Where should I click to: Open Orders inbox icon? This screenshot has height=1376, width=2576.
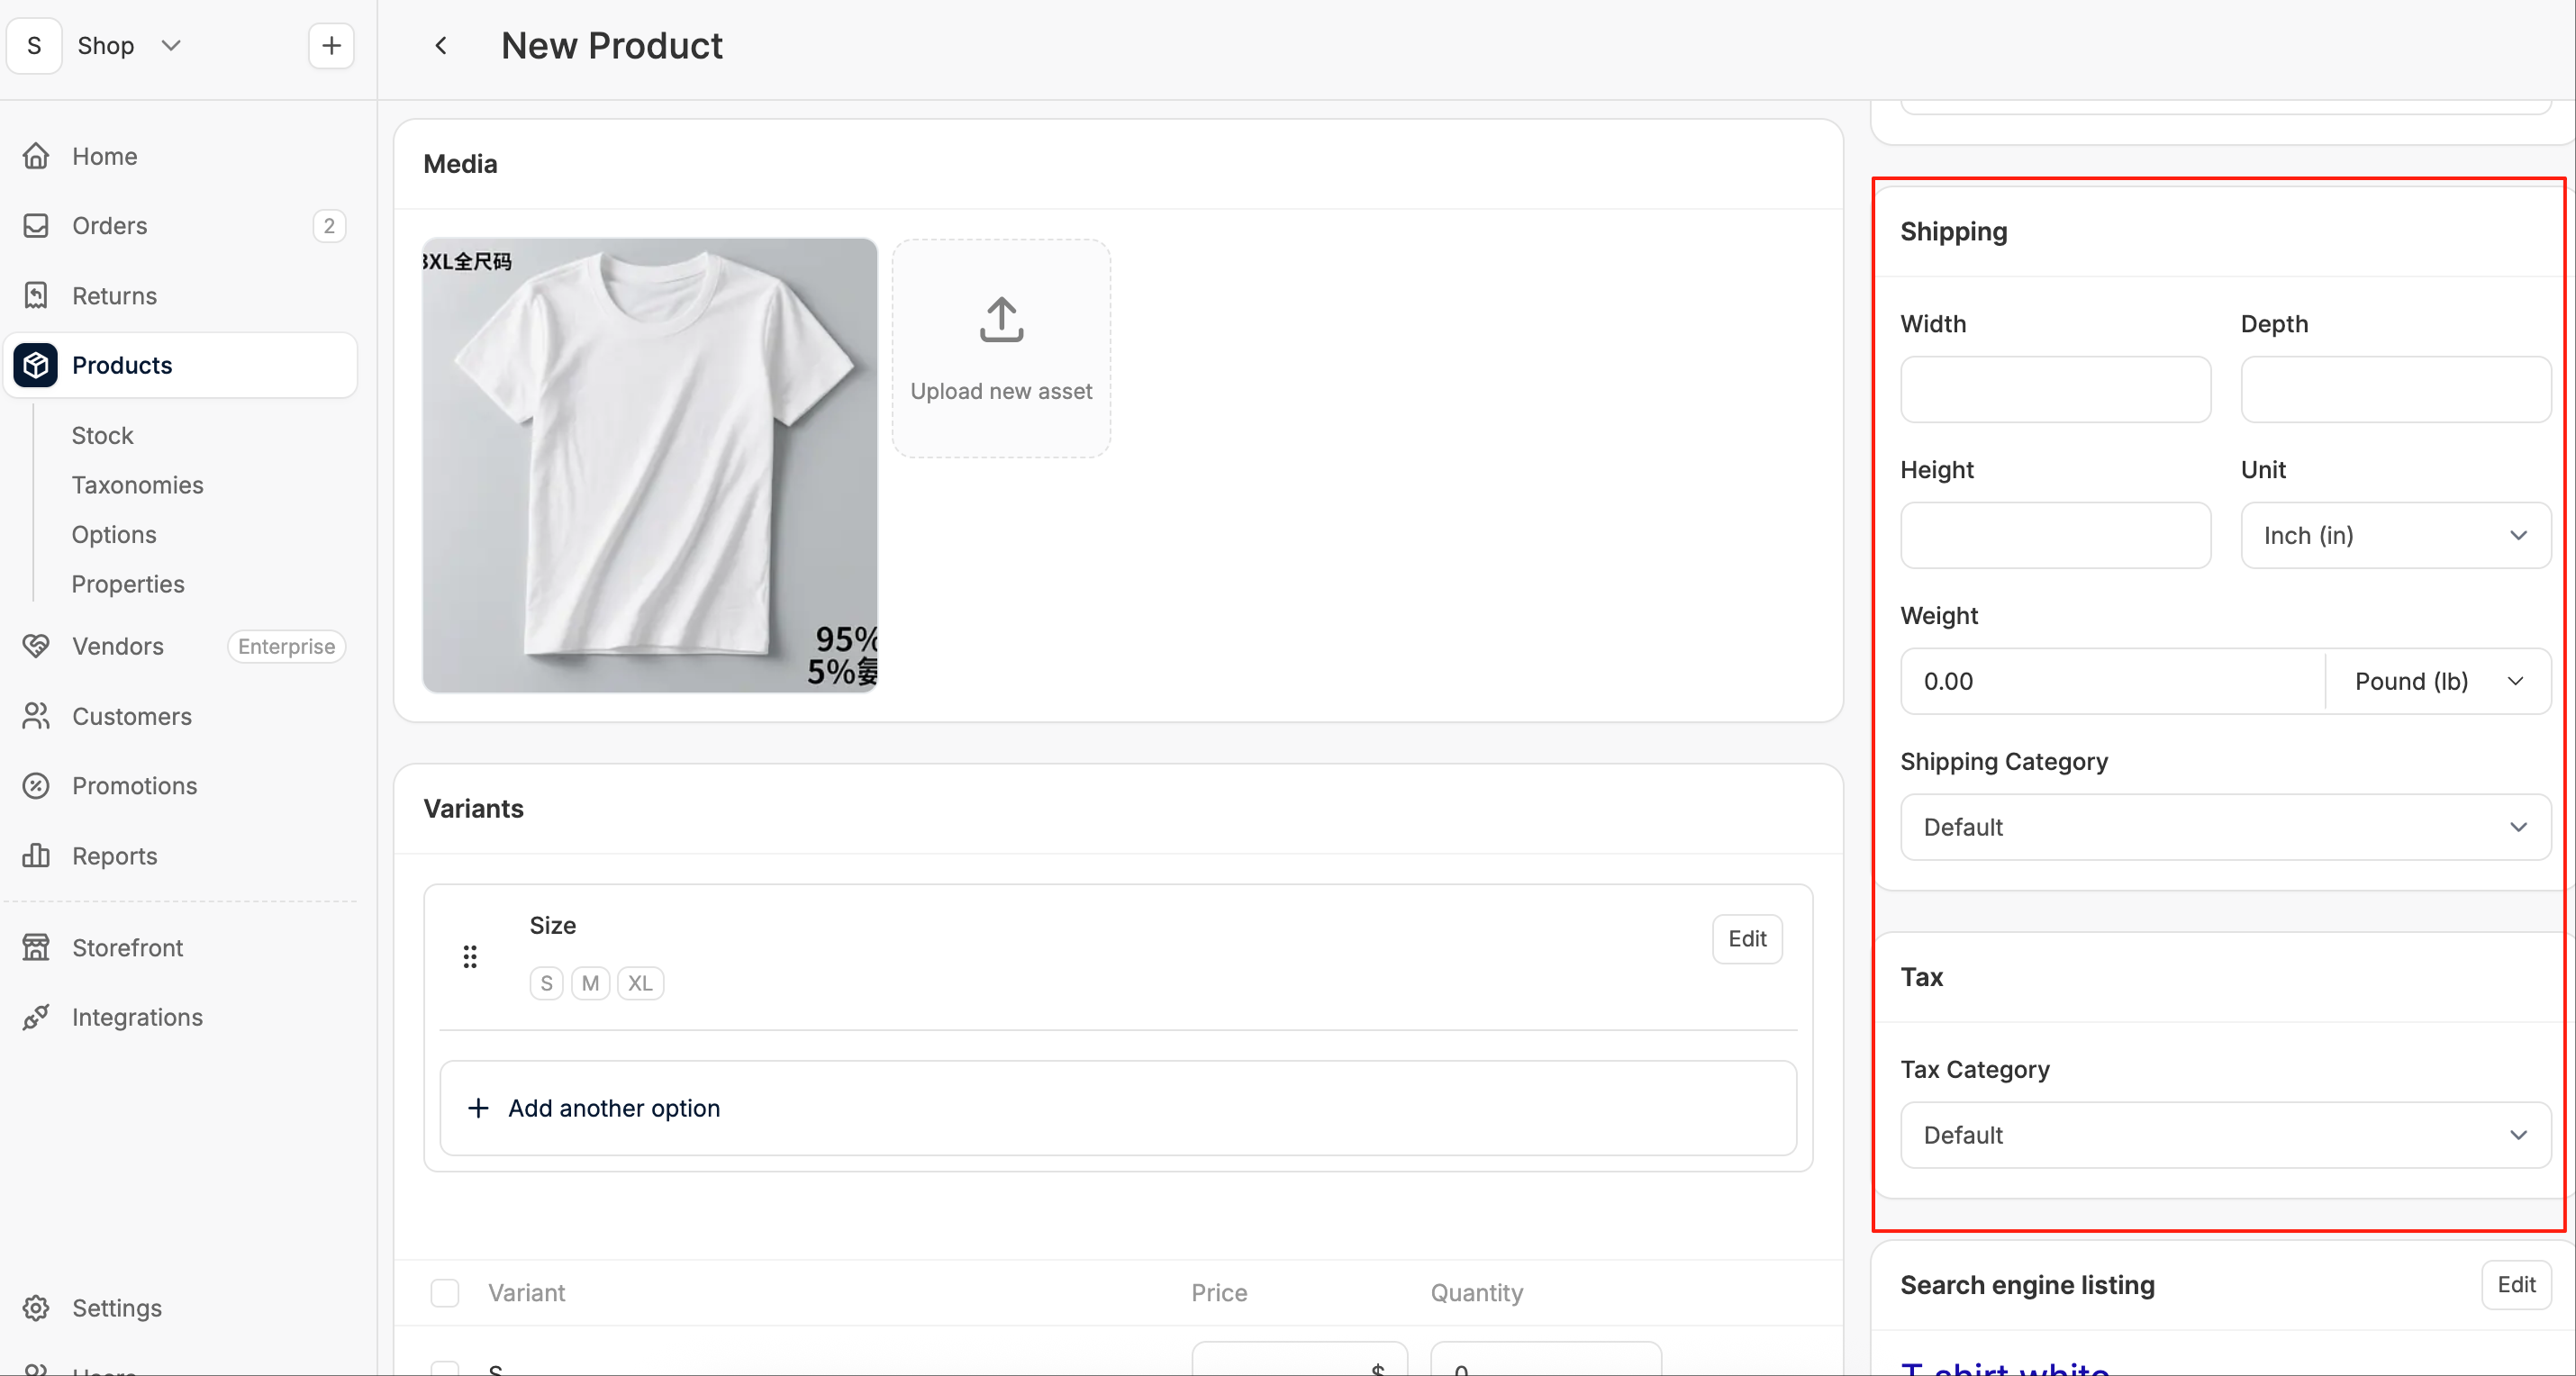click(36, 226)
